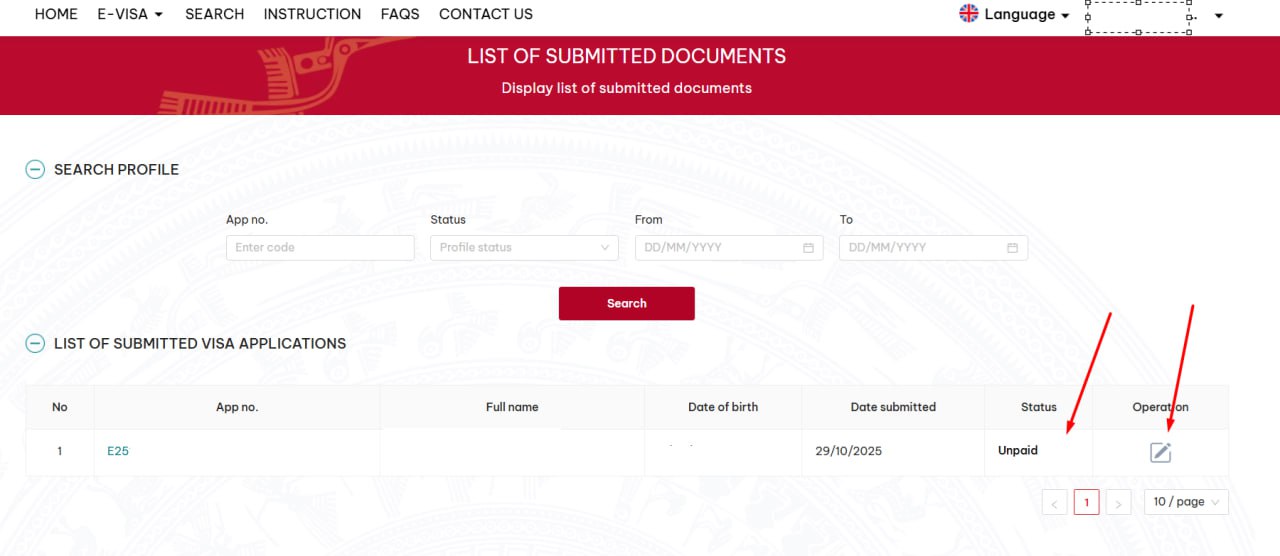1280x556 pixels.
Task: Open the 10 / page size dropdown
Action: click(x=1186, y=502)
